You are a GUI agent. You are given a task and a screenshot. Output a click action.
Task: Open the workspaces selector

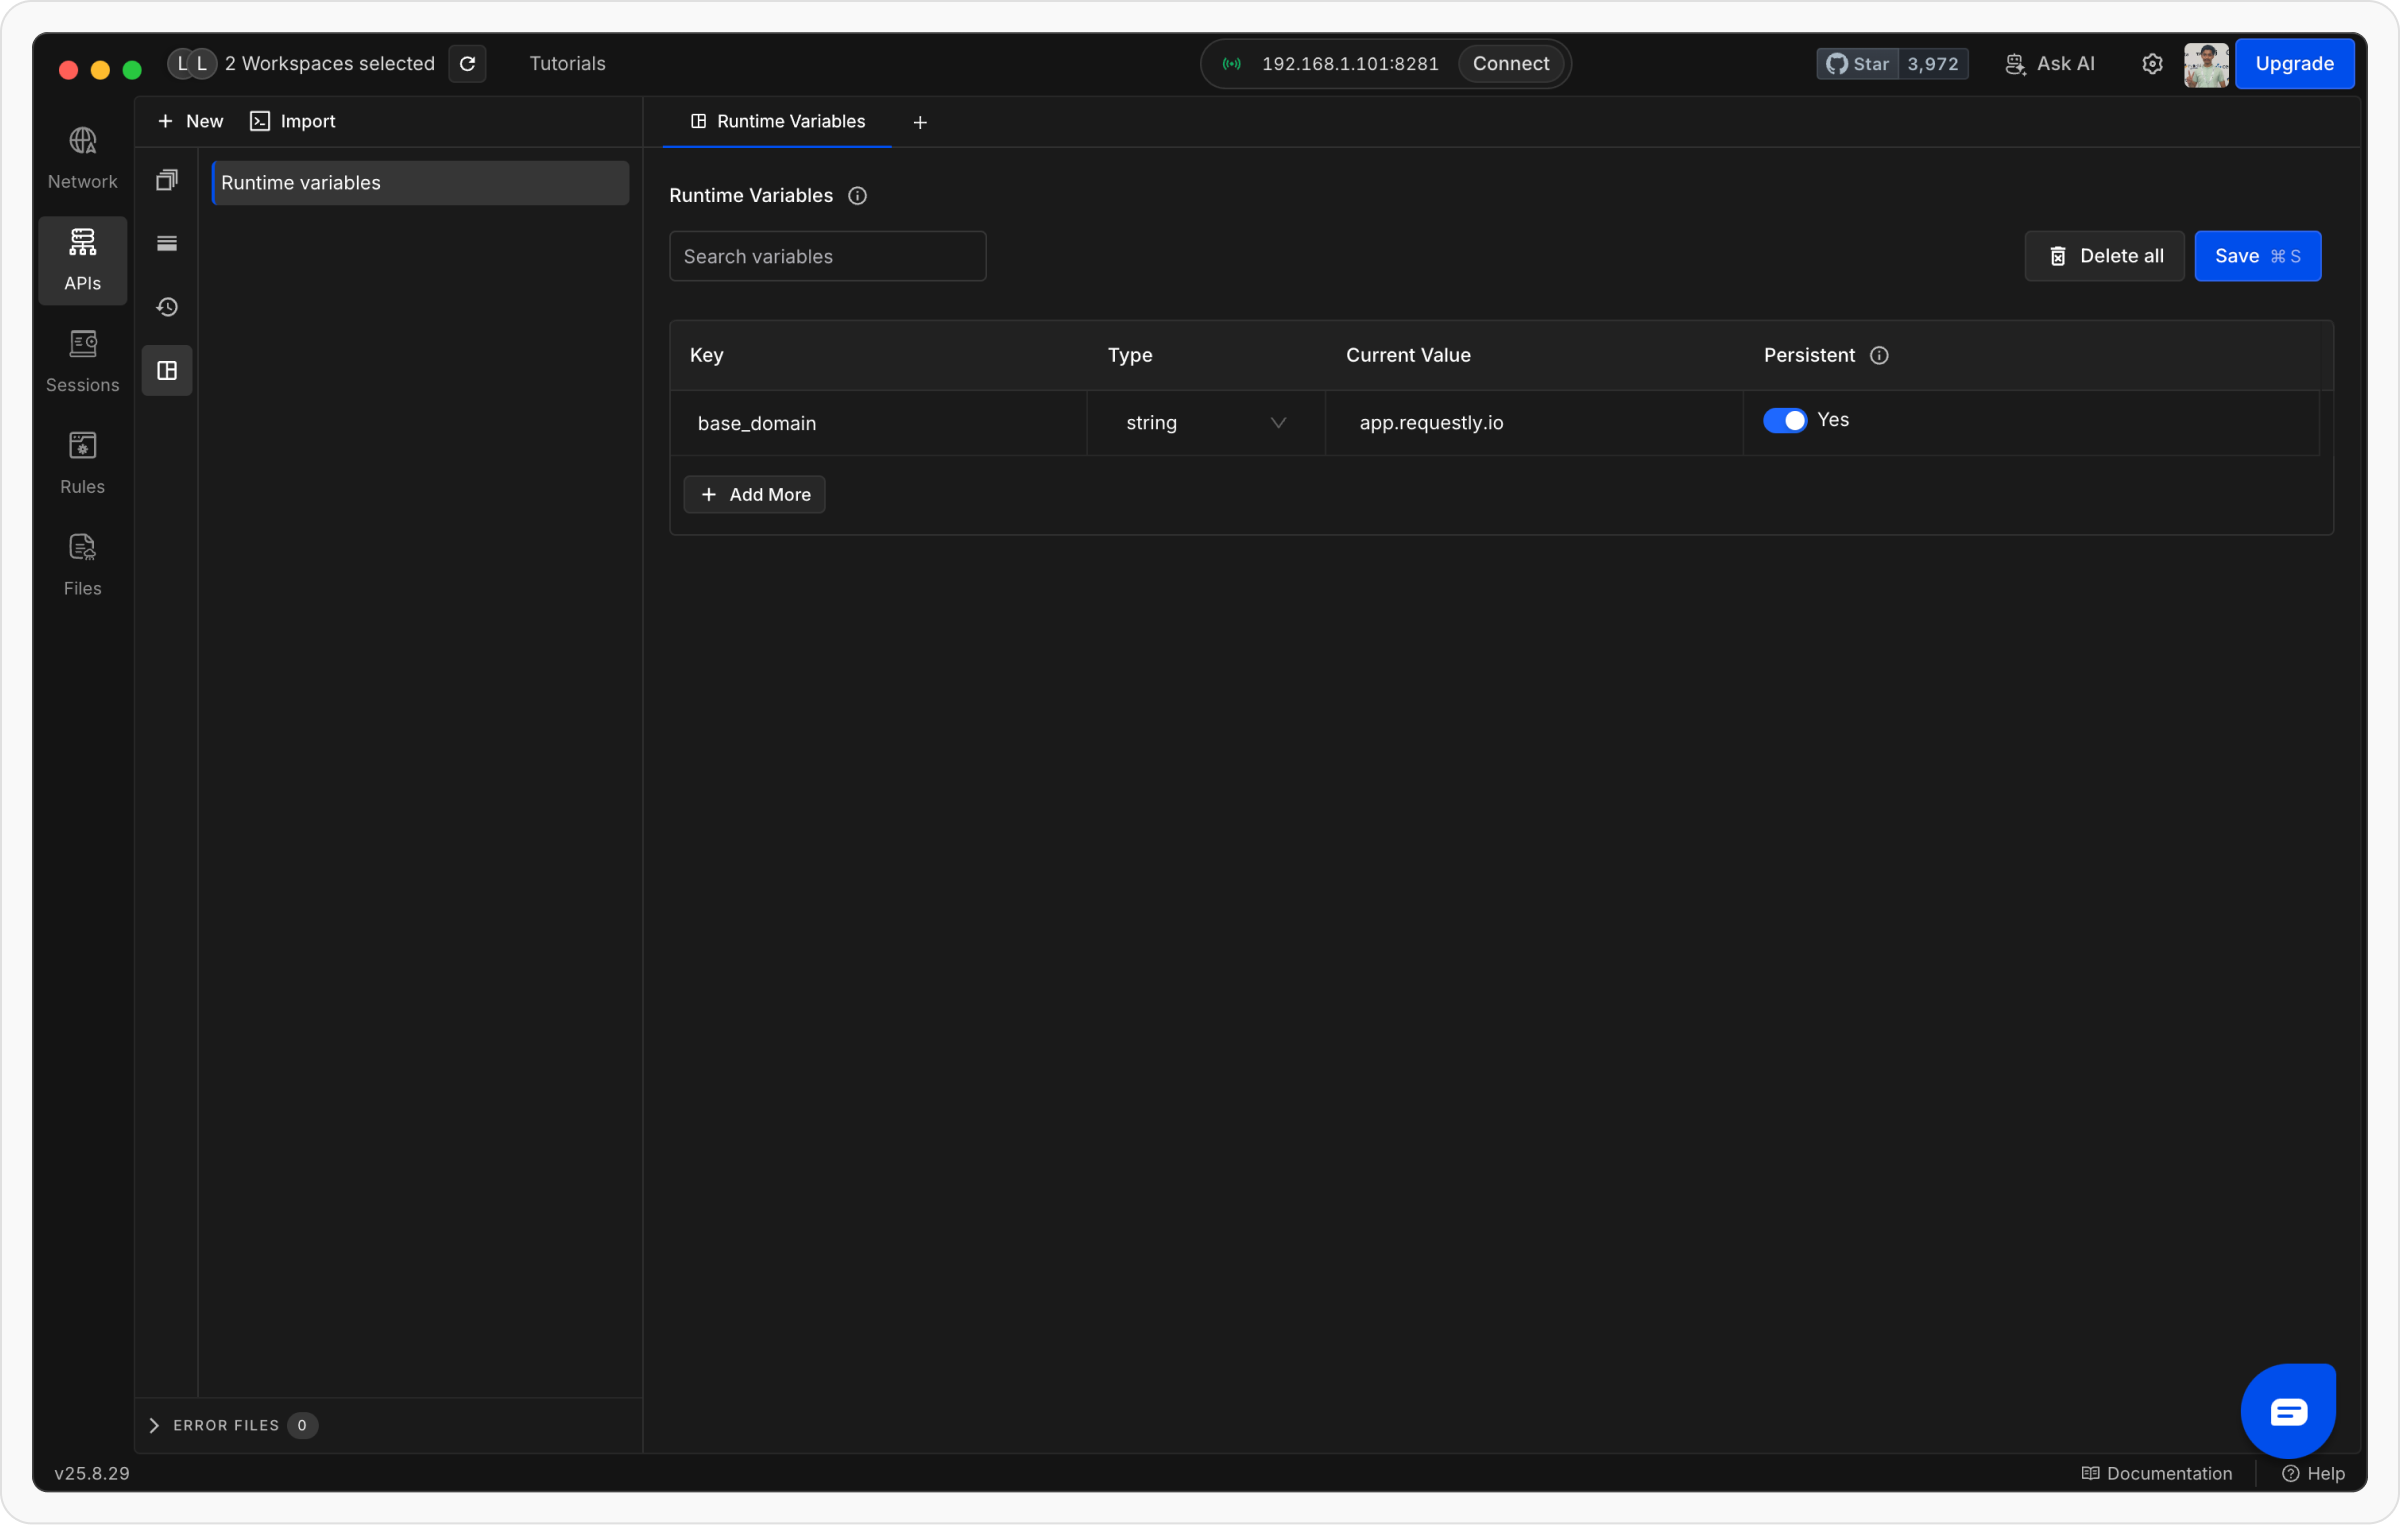305,64
